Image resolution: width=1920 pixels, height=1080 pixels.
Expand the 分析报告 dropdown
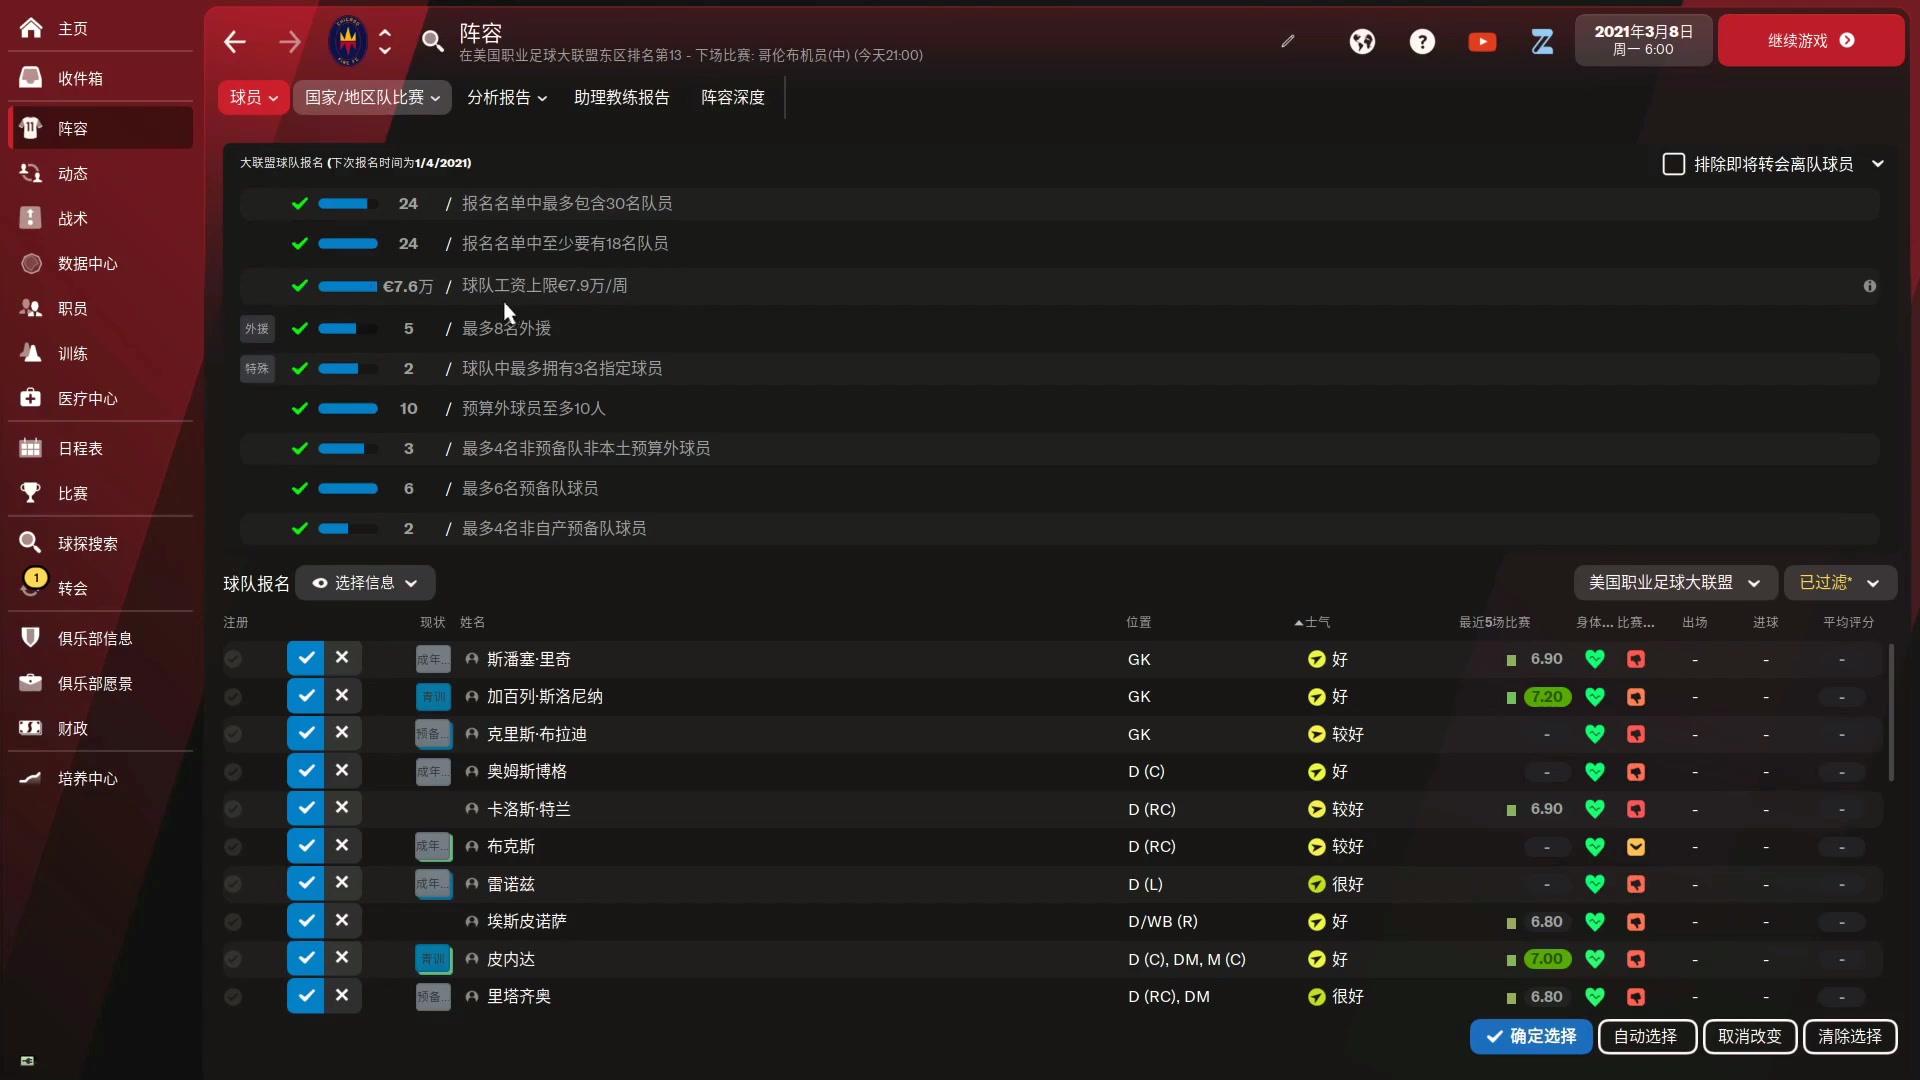pyautogui.click(x=507, y=97)
